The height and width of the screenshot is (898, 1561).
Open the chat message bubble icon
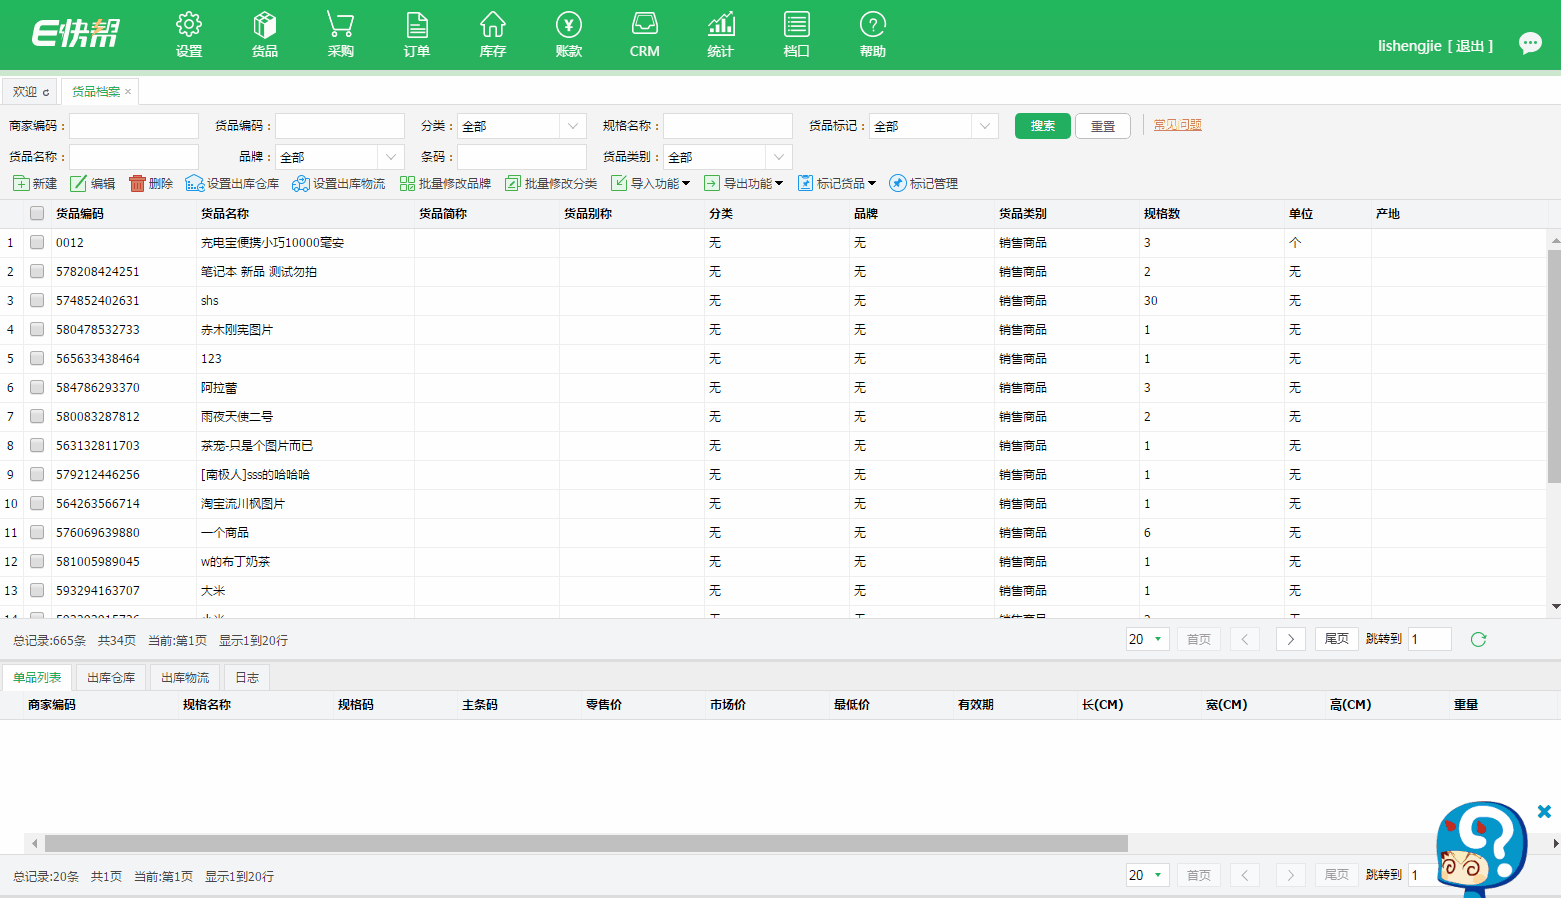[1530, 43]
